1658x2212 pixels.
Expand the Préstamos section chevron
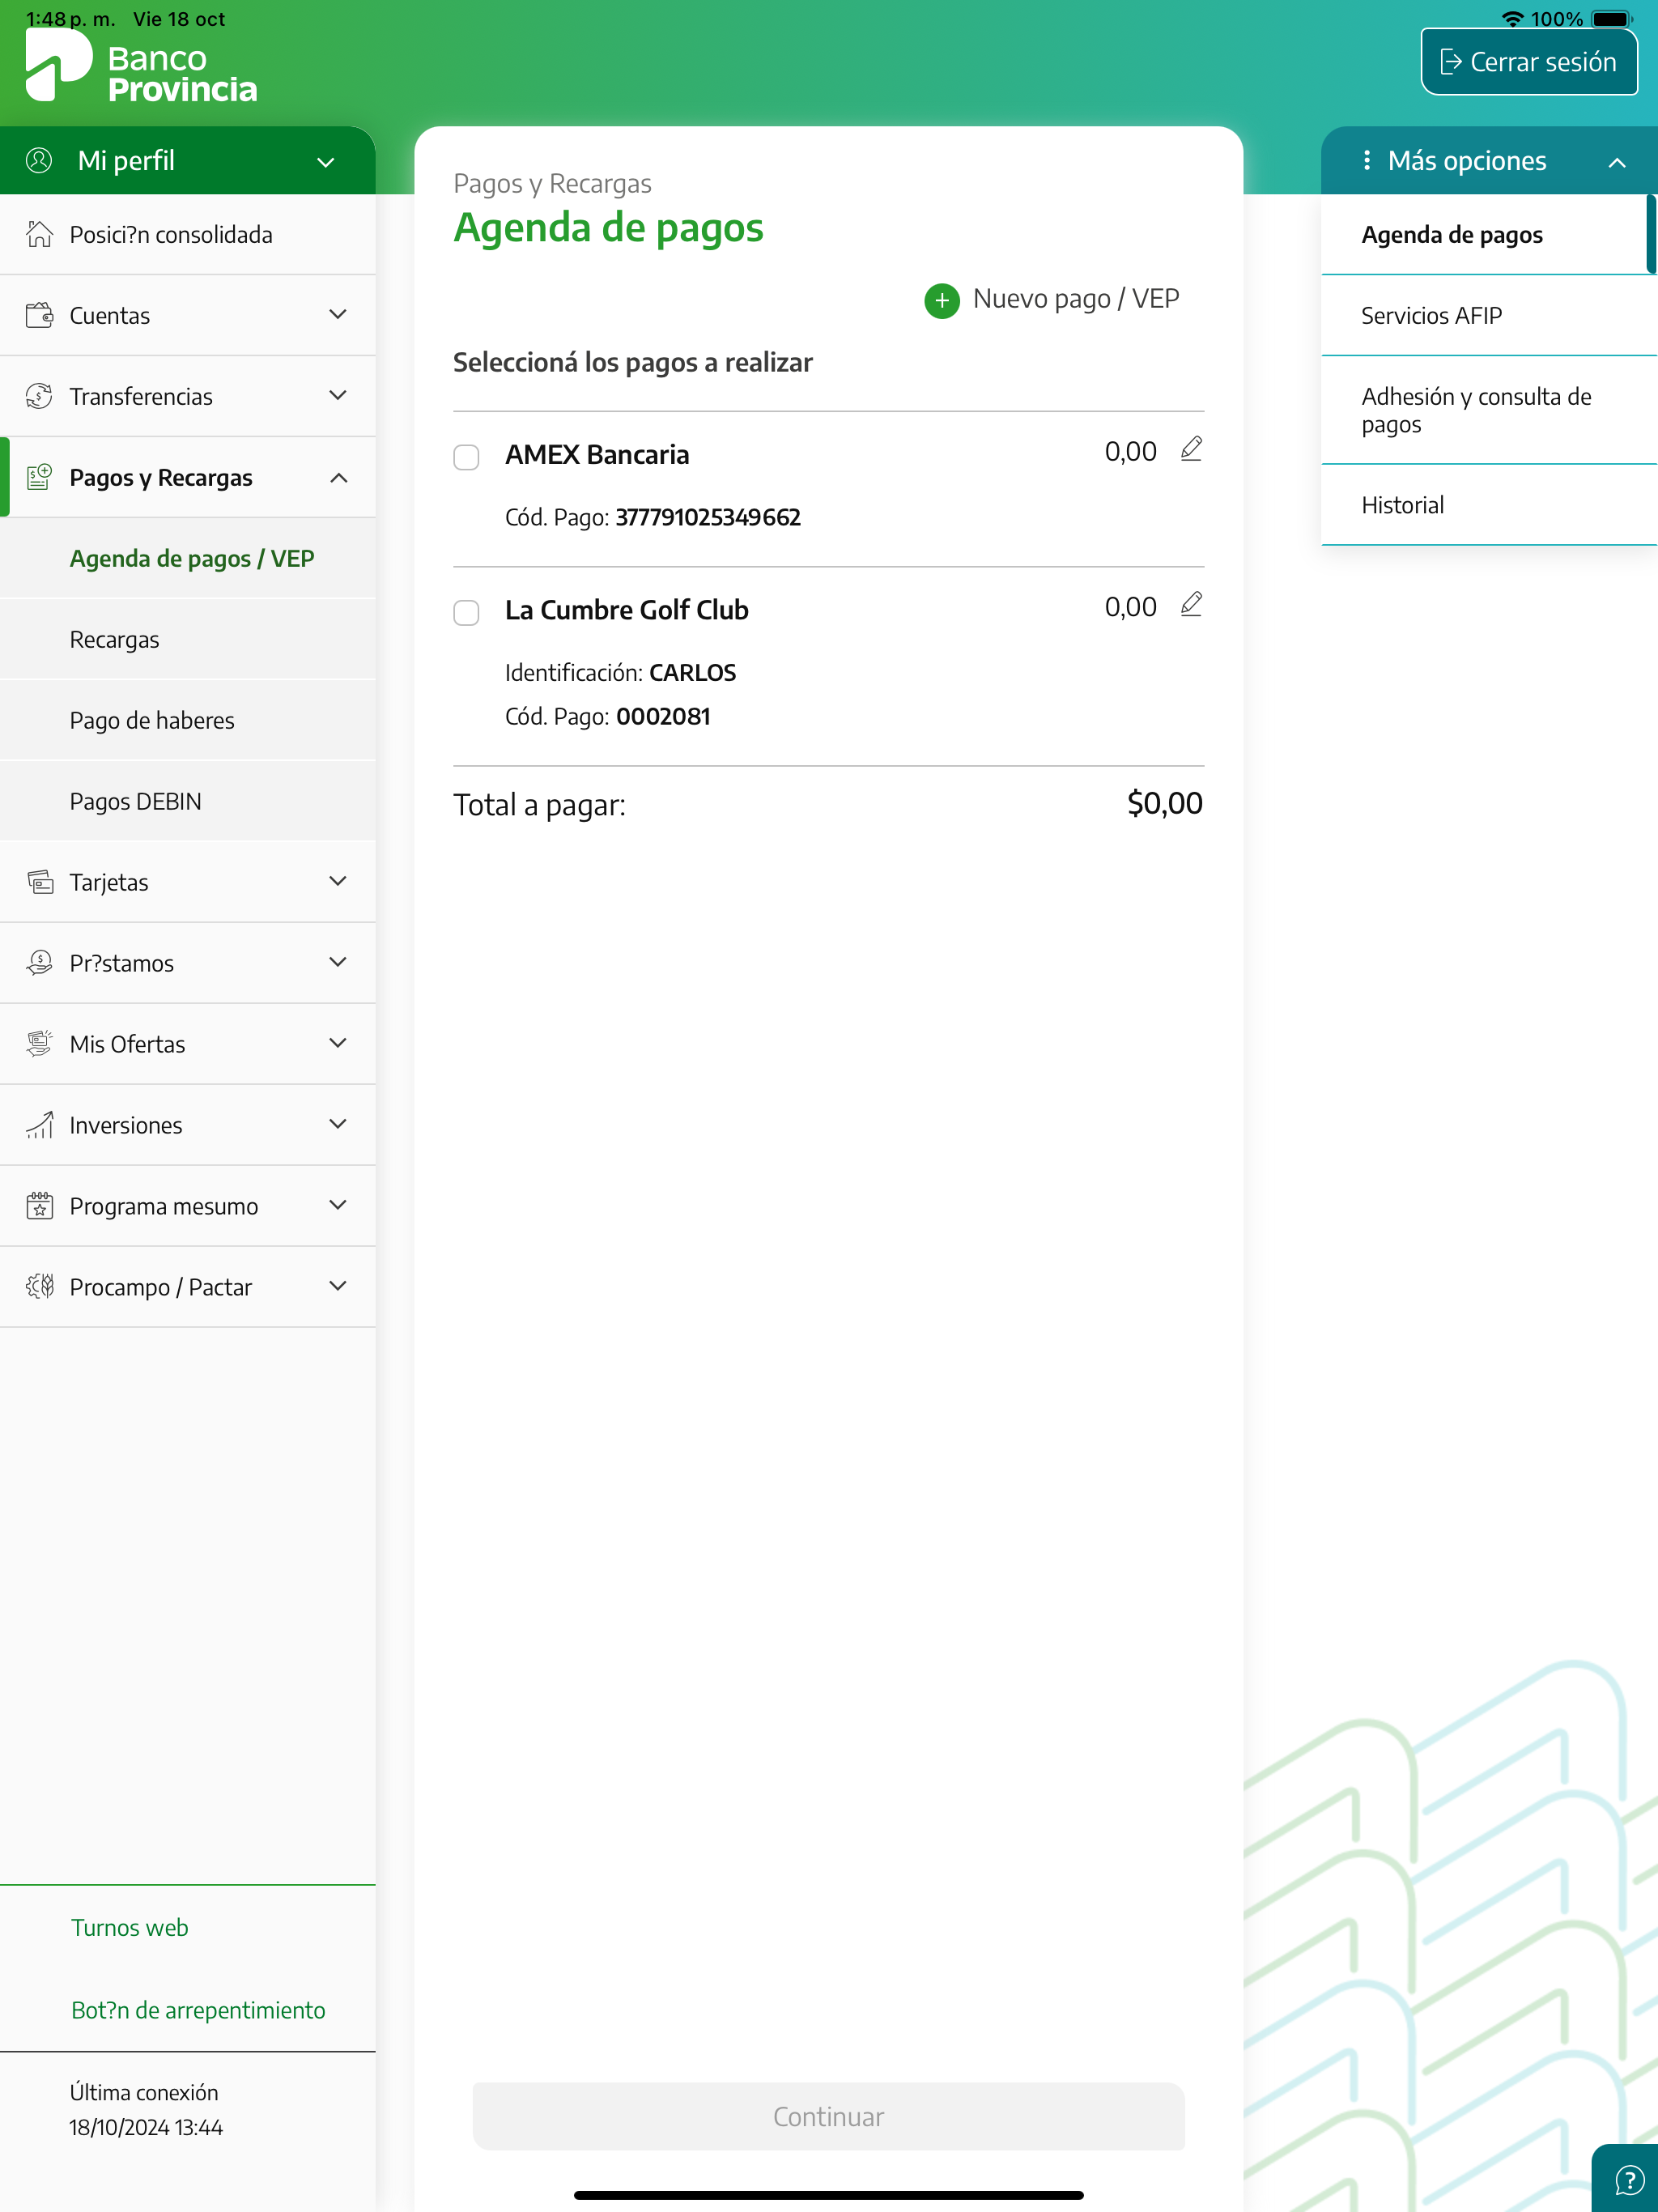click(338, 962)
